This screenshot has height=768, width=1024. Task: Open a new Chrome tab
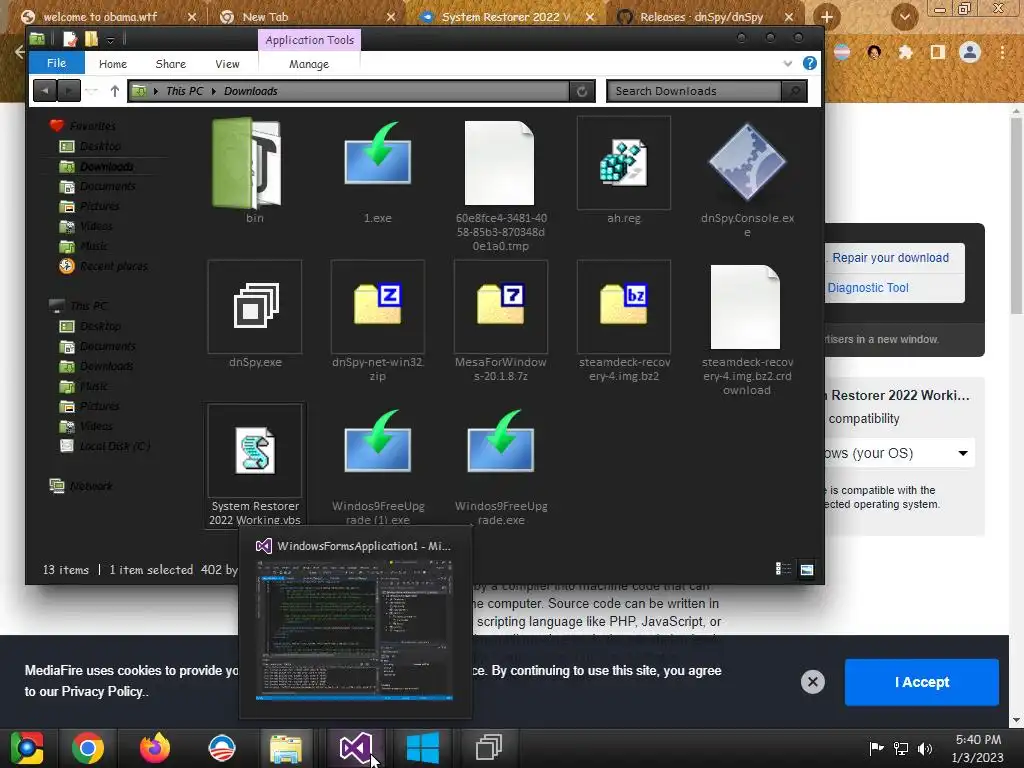827,17
